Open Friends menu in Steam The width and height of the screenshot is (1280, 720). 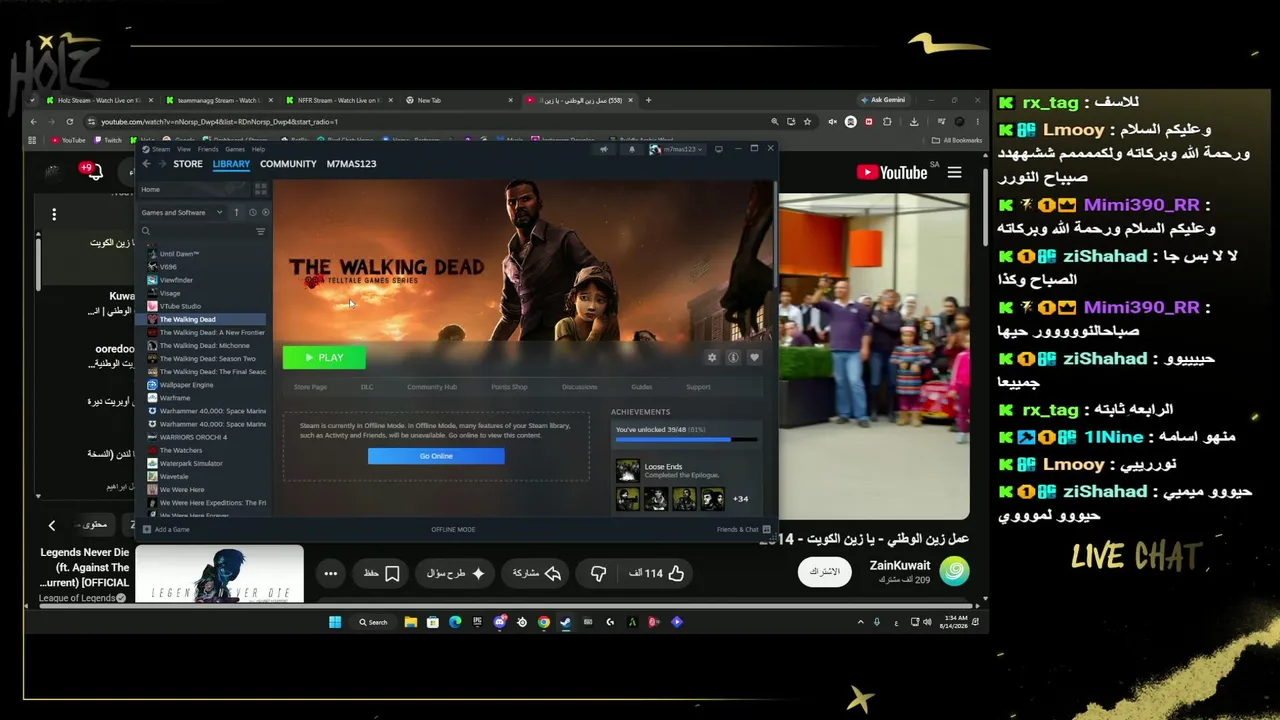pos(208,149)
